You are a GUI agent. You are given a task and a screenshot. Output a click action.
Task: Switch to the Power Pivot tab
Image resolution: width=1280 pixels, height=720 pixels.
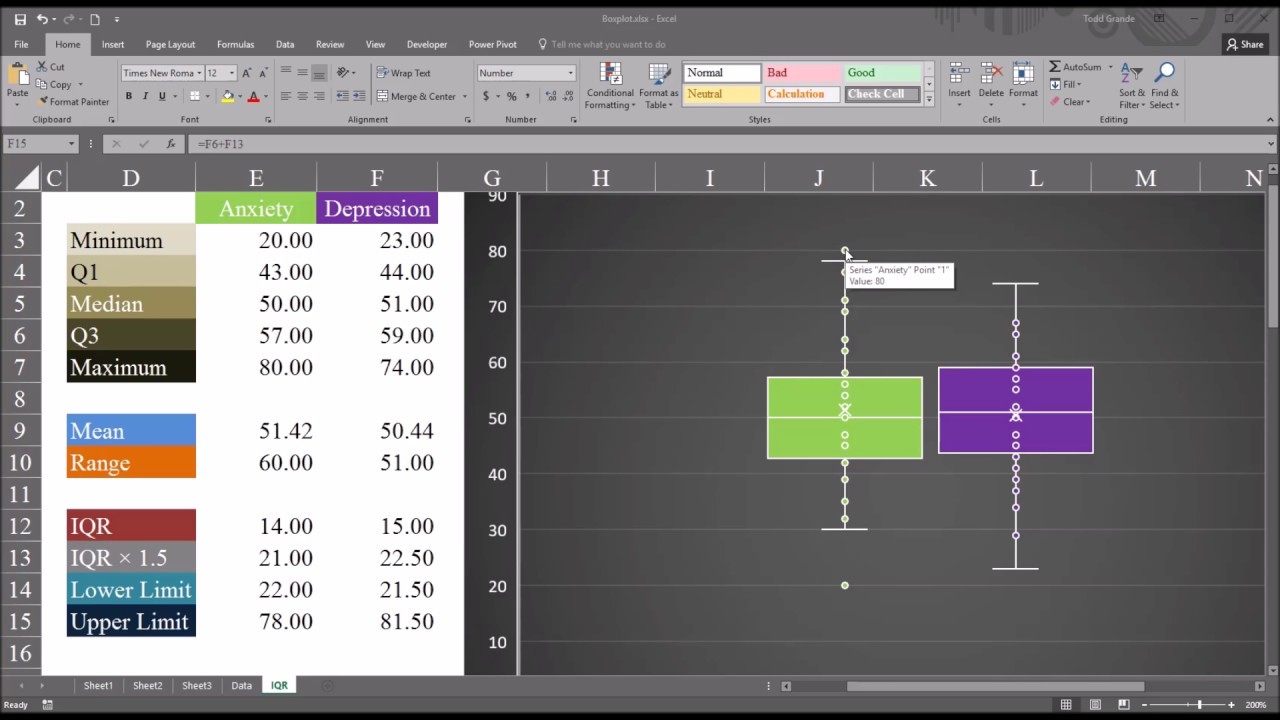(x=492, y=44)
